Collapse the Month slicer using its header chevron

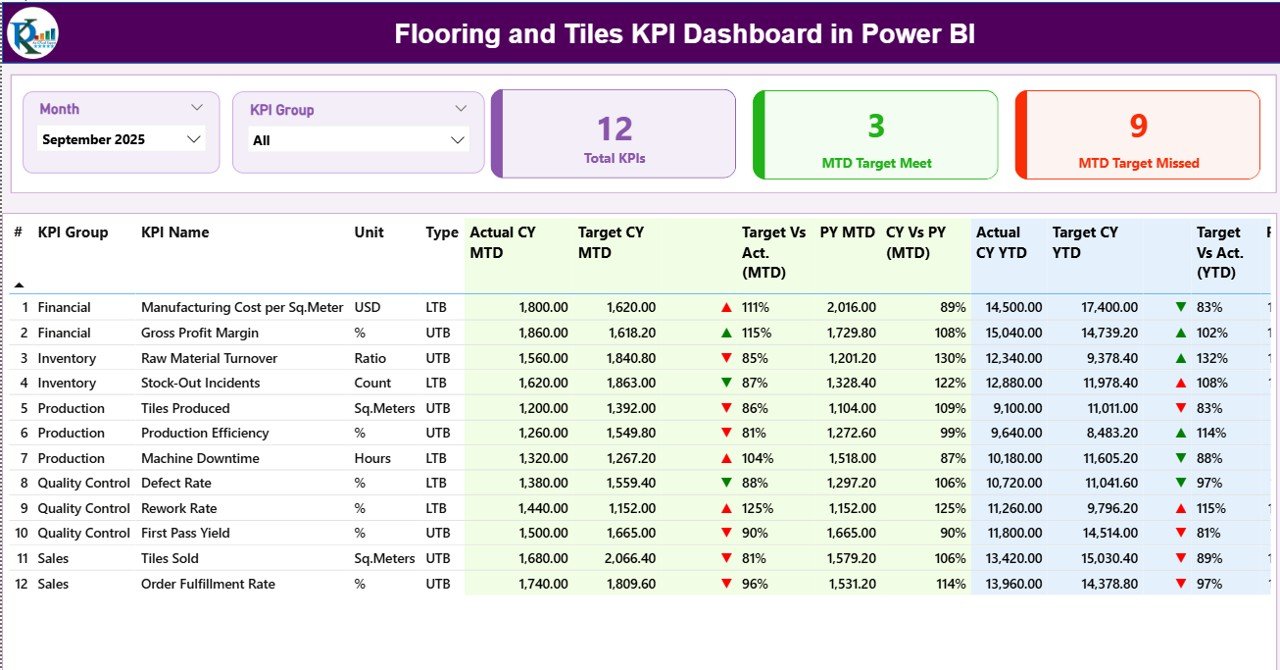click(x=197, y=108)
